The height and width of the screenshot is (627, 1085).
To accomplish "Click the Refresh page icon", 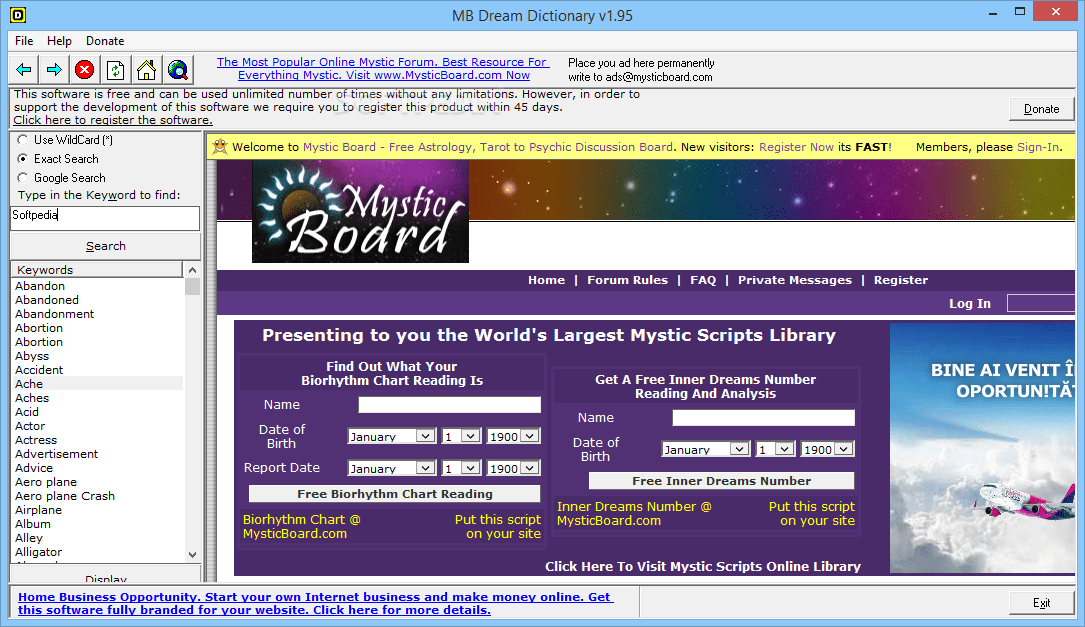I will pyautogui.click(x=115, y=69).
